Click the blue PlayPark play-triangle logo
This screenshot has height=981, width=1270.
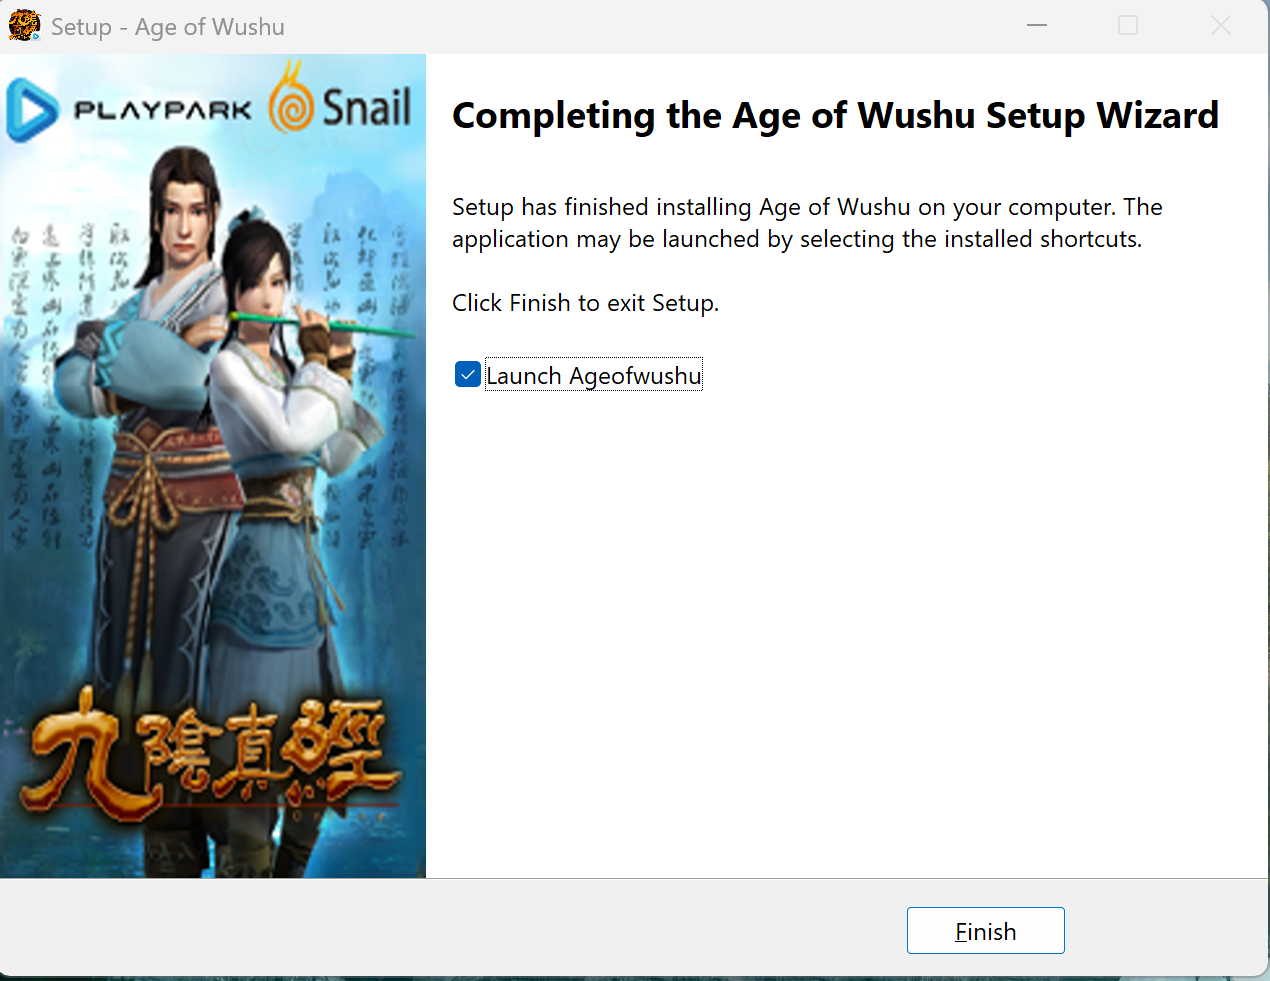(x=33, y=110)
